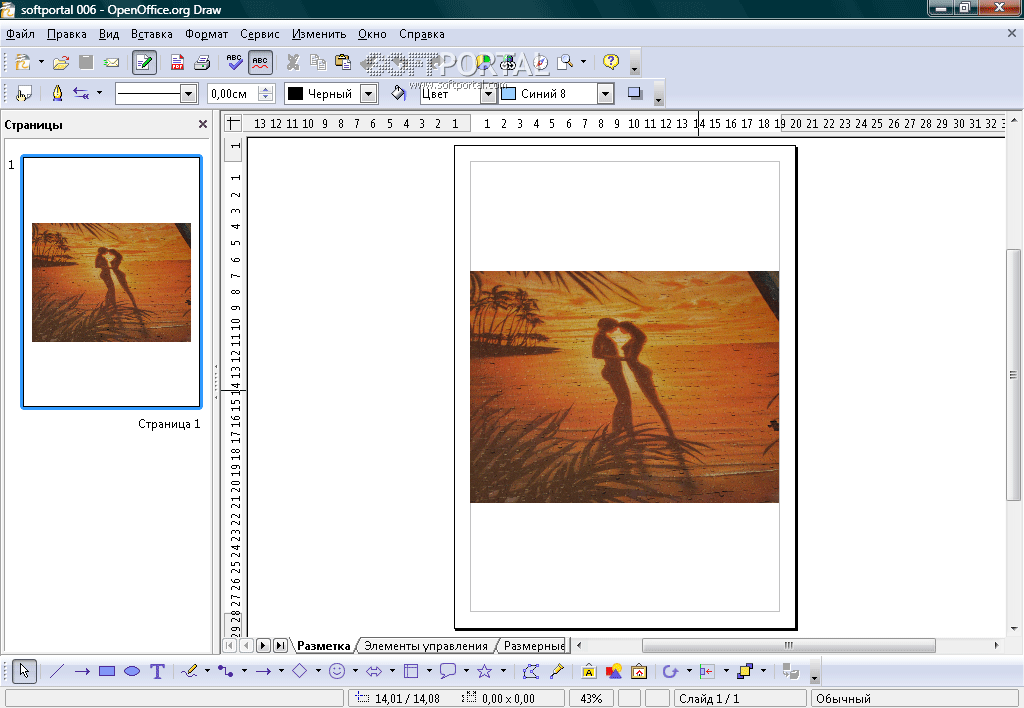Click the Save icon
The width and height of the screenshot is (1024, 708).
tap(86, 62)
